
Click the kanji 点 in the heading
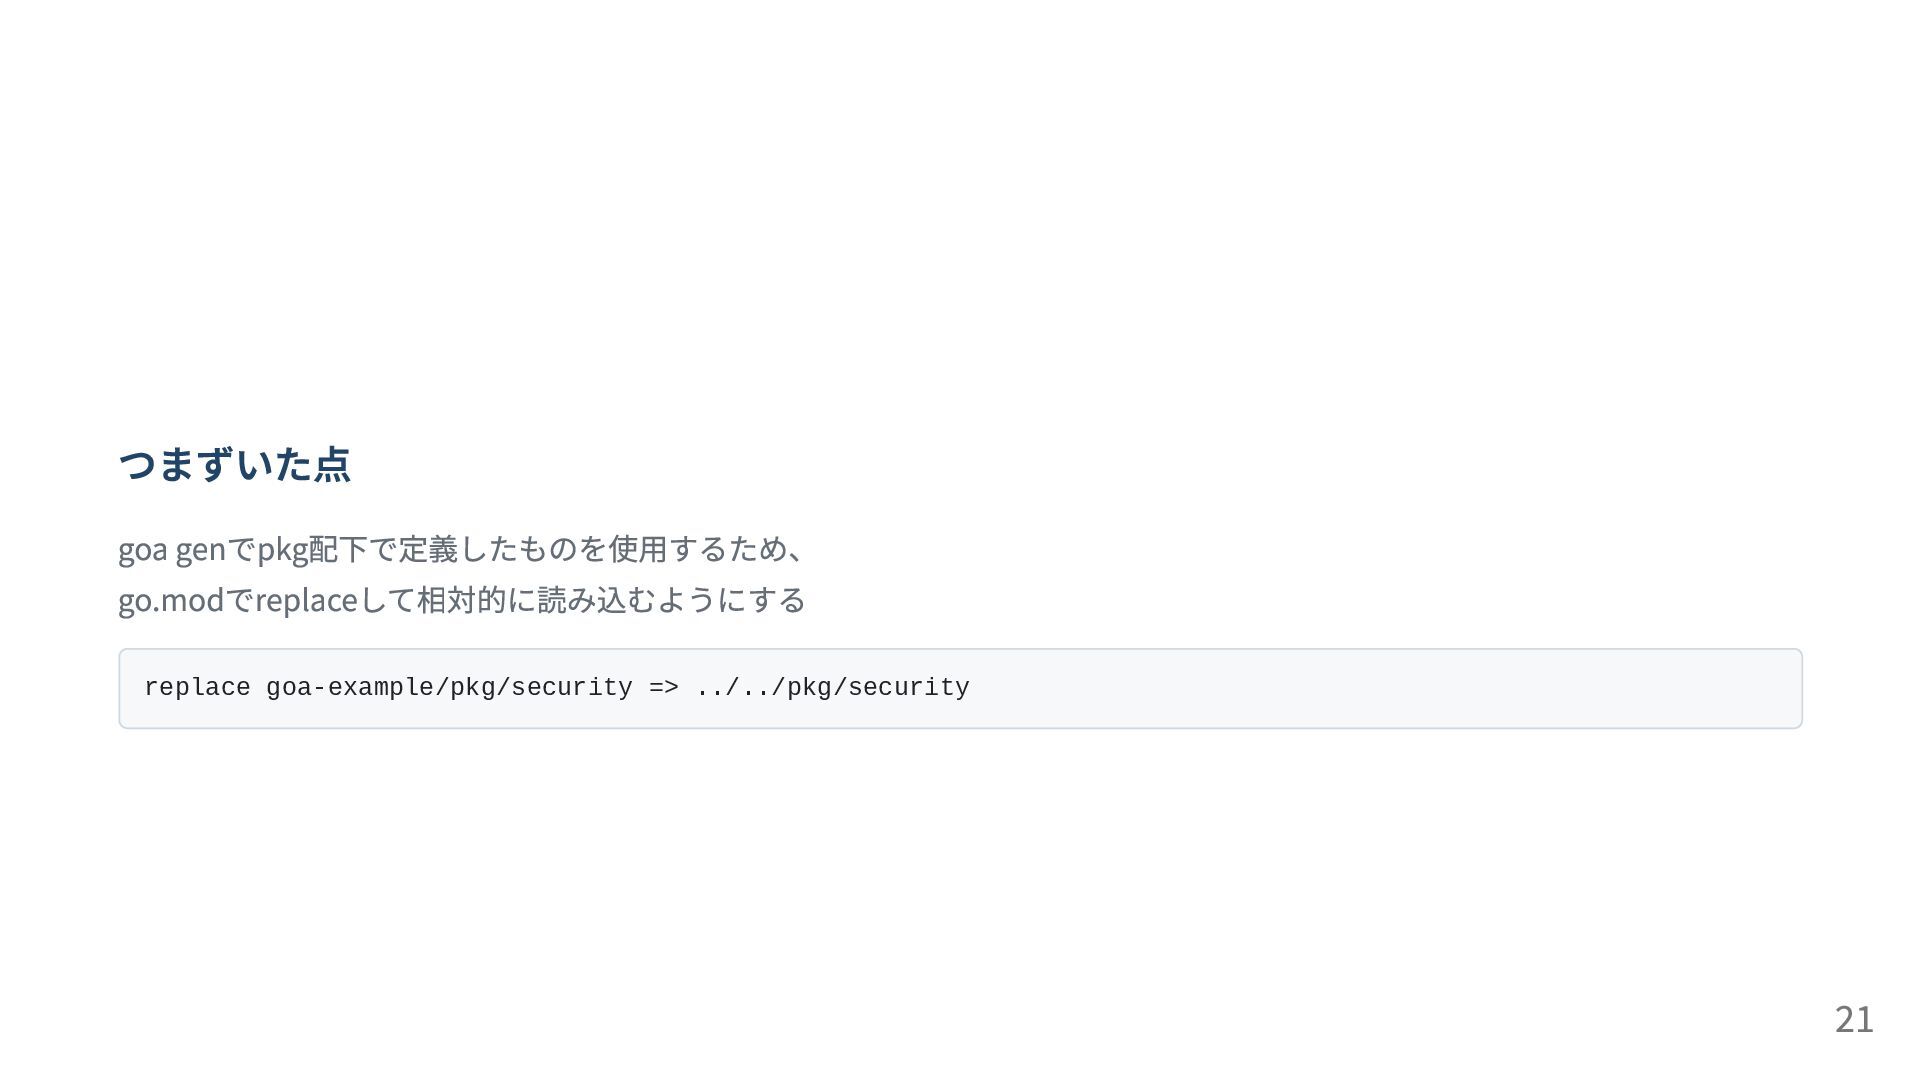[x=332, y=465]
